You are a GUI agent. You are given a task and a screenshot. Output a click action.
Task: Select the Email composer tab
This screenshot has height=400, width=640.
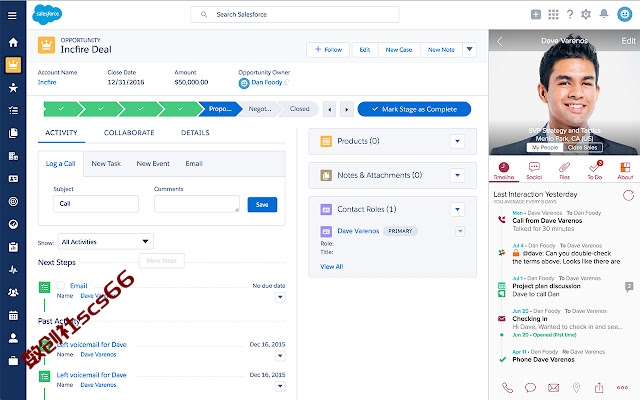click(194, 164)
